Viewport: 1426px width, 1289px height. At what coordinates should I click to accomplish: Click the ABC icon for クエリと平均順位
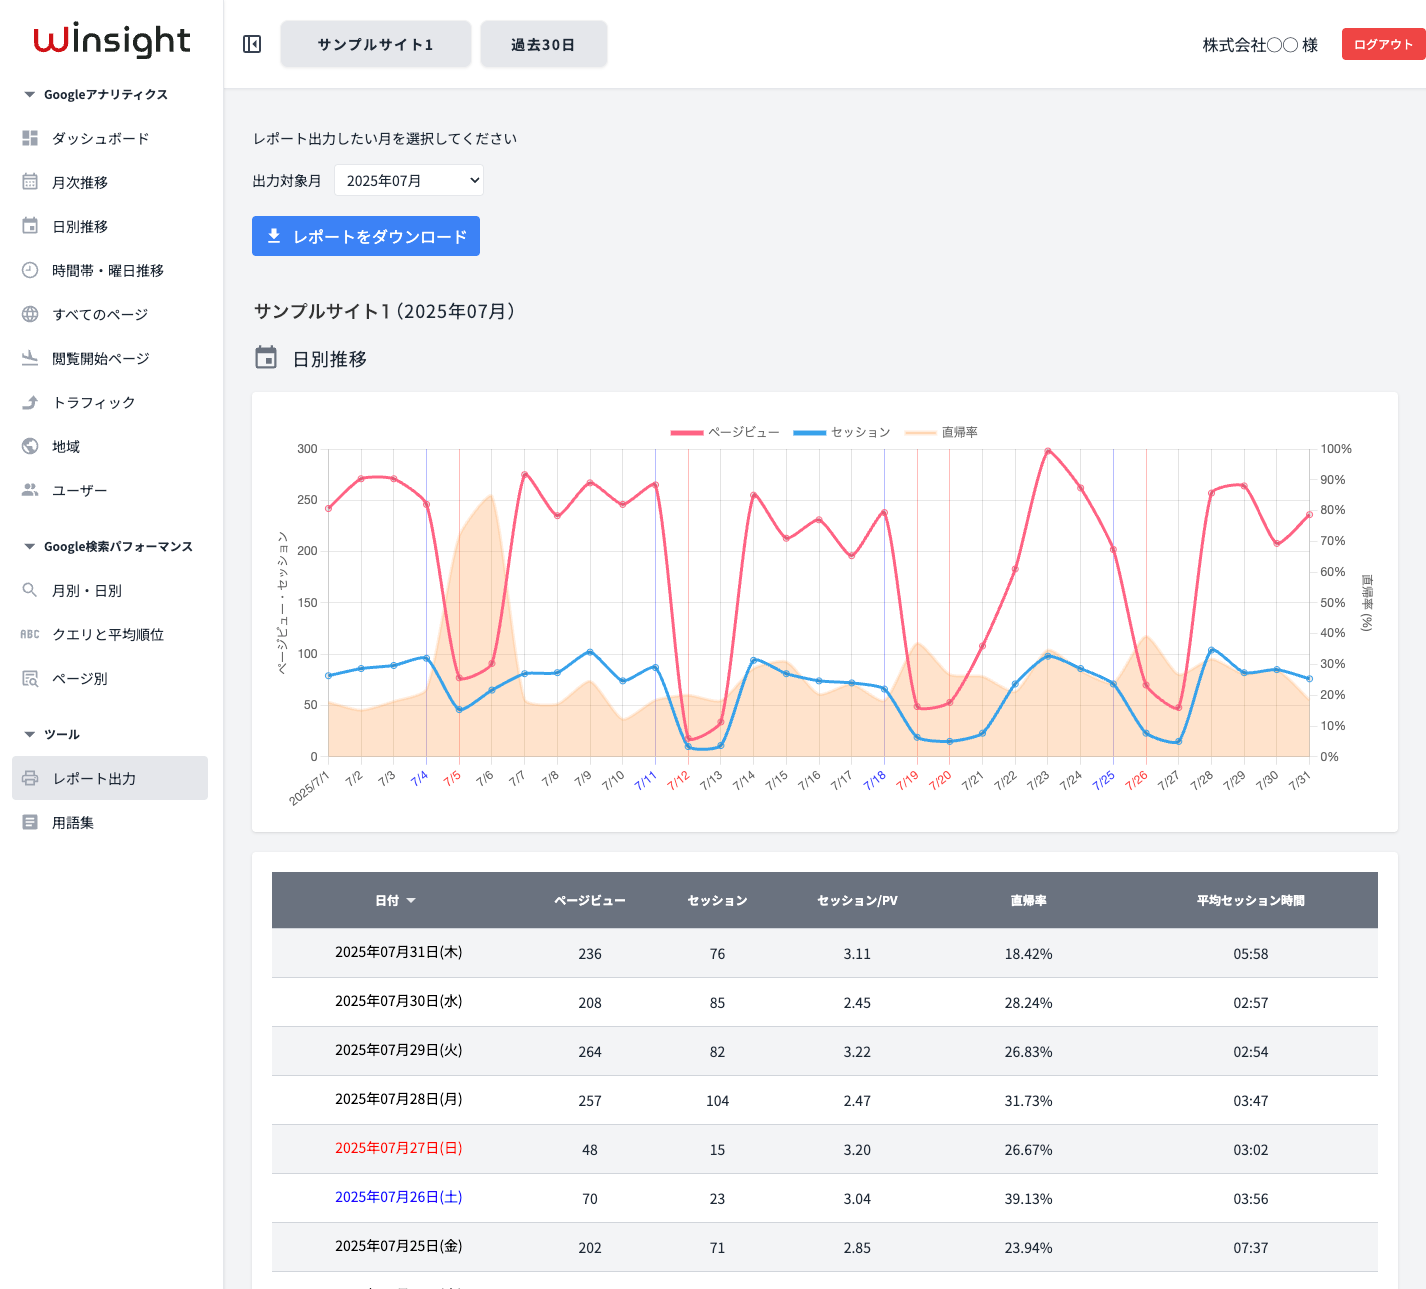(30, 634)
